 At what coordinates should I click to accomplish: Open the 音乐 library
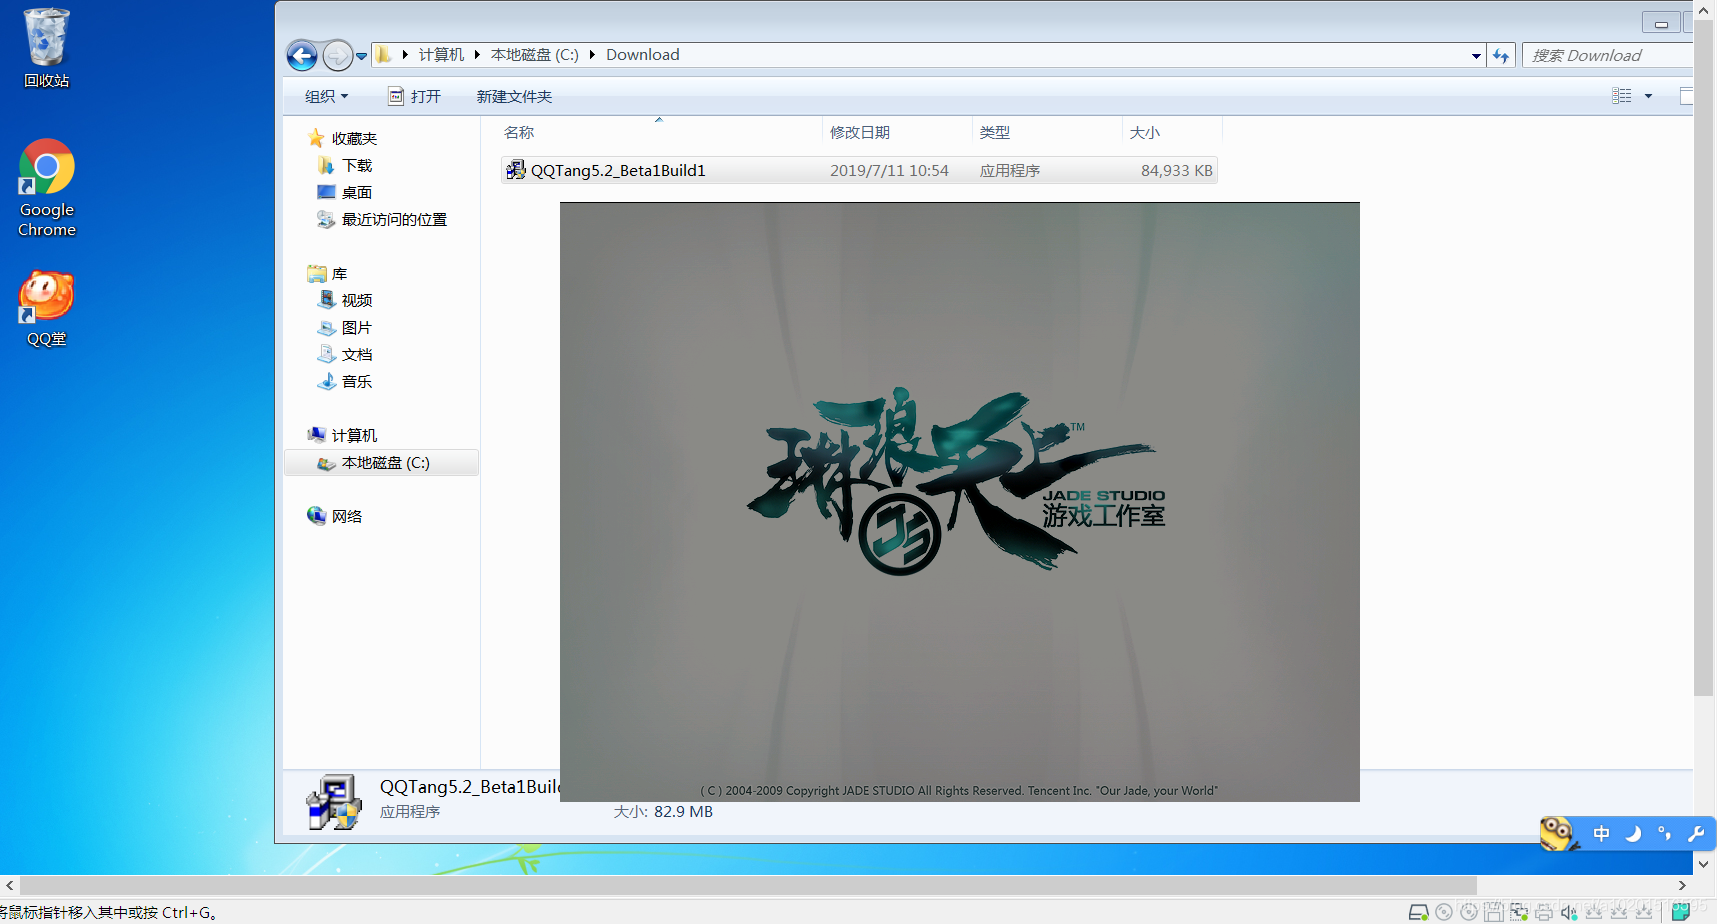click(356, 381)
